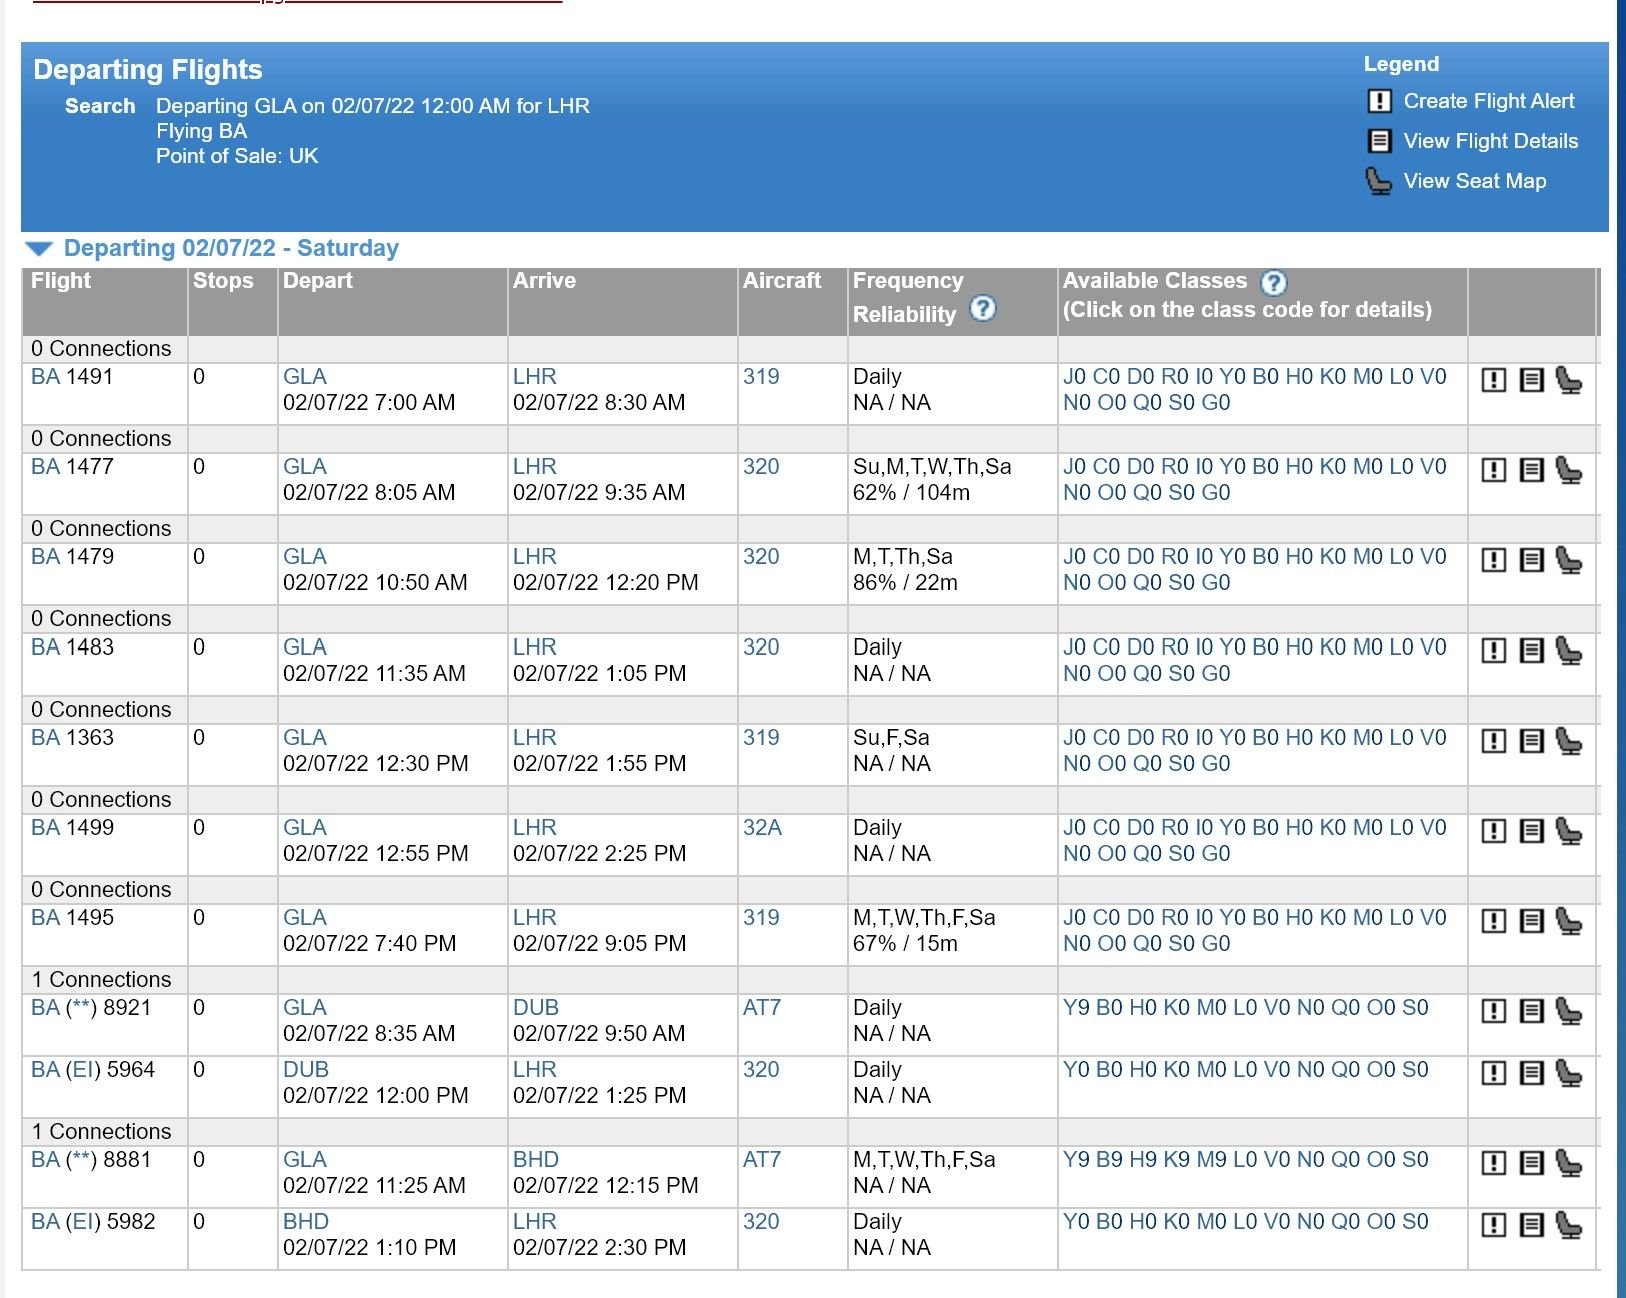1626x1298 pixels.
Task: Click the View Seat Map legend entry
Action: pos(1456,181)
